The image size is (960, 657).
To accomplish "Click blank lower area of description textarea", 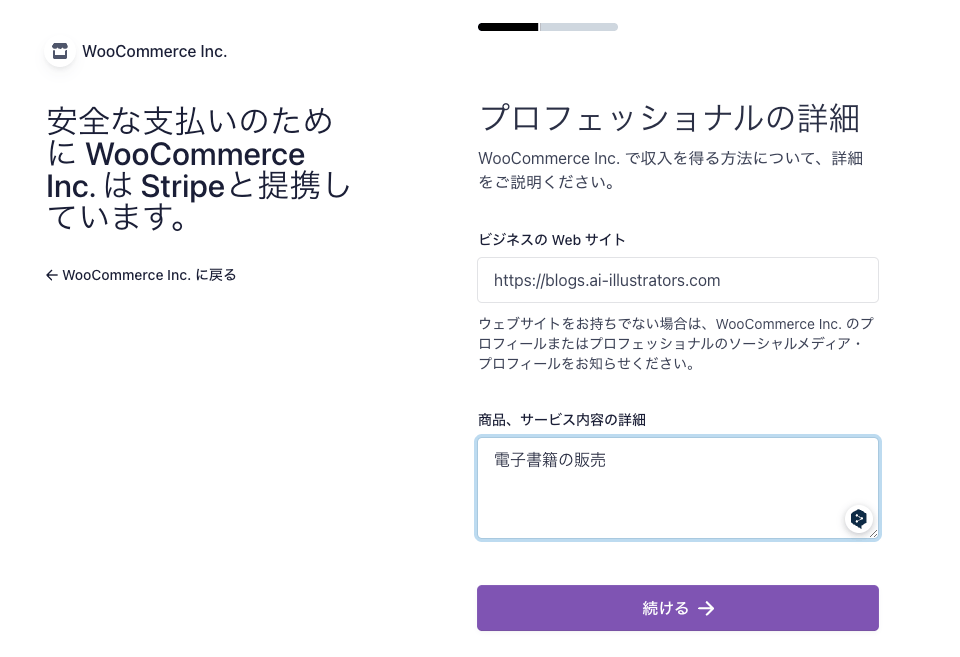I will [640, 508].
